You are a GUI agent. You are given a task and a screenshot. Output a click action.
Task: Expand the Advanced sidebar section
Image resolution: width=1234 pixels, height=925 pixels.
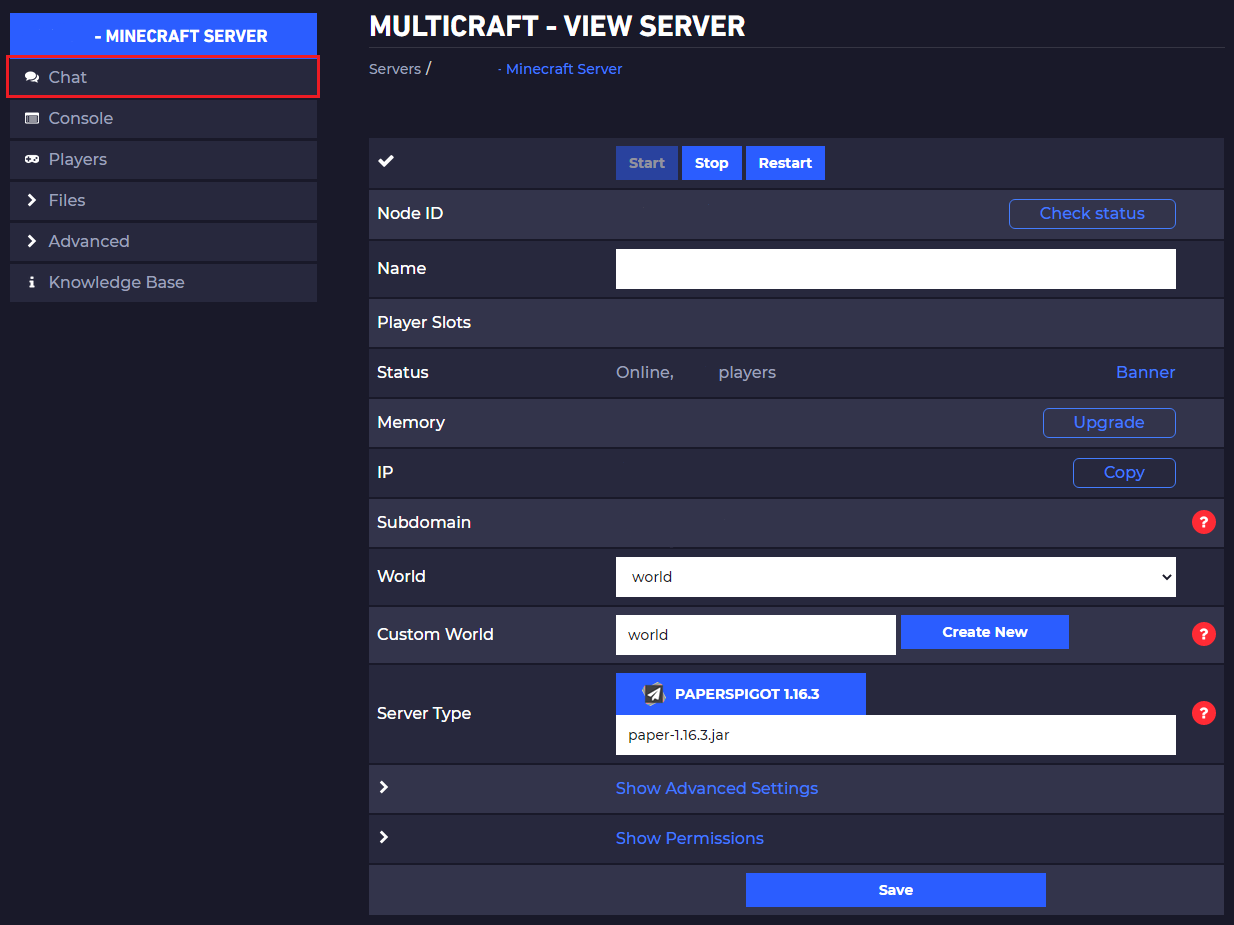pos(163,241)
